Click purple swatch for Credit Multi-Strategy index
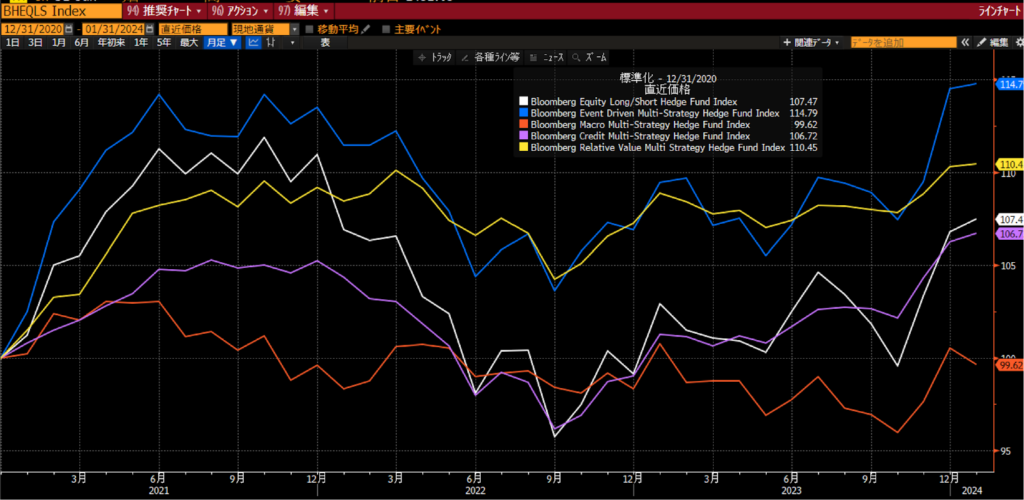 (523, 136)
